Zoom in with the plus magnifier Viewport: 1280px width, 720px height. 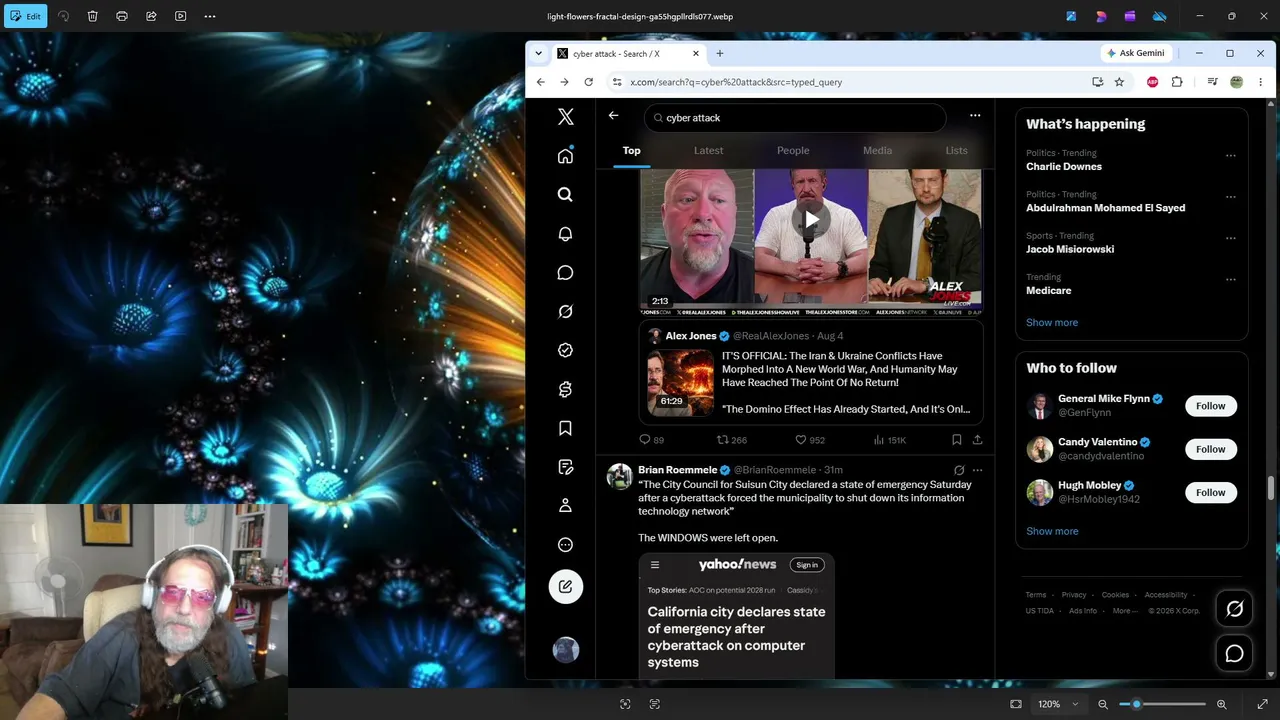tap(1222, 704)
